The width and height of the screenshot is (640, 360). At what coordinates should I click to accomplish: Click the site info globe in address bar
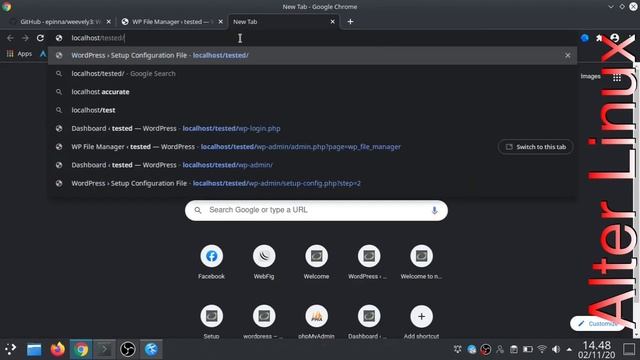[59, 38]
